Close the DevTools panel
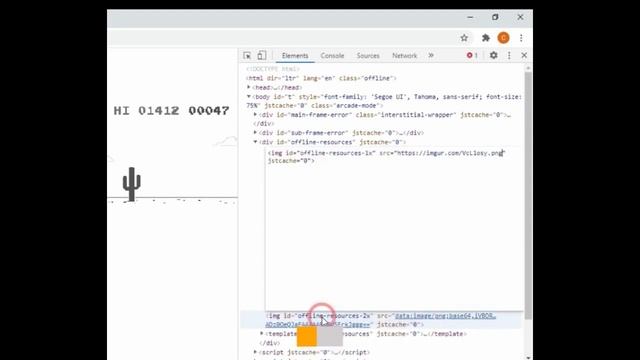640x360 pixels. [524, 55]
